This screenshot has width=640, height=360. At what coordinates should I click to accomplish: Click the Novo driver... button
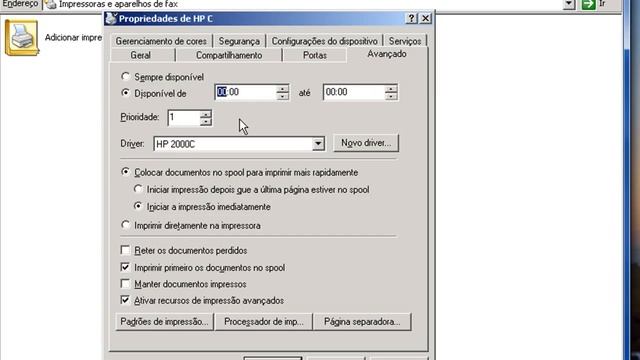coord(366,143)
